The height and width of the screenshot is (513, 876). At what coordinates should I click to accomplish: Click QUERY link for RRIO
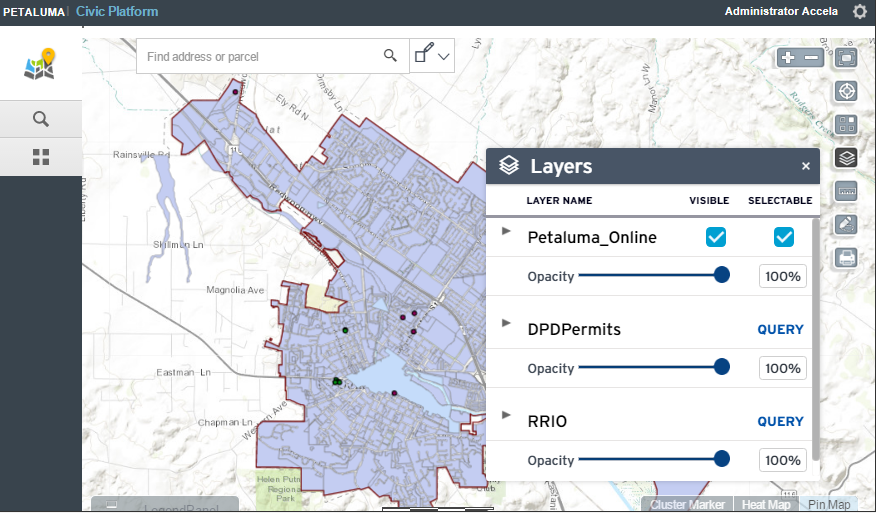[x=780, y=421]
